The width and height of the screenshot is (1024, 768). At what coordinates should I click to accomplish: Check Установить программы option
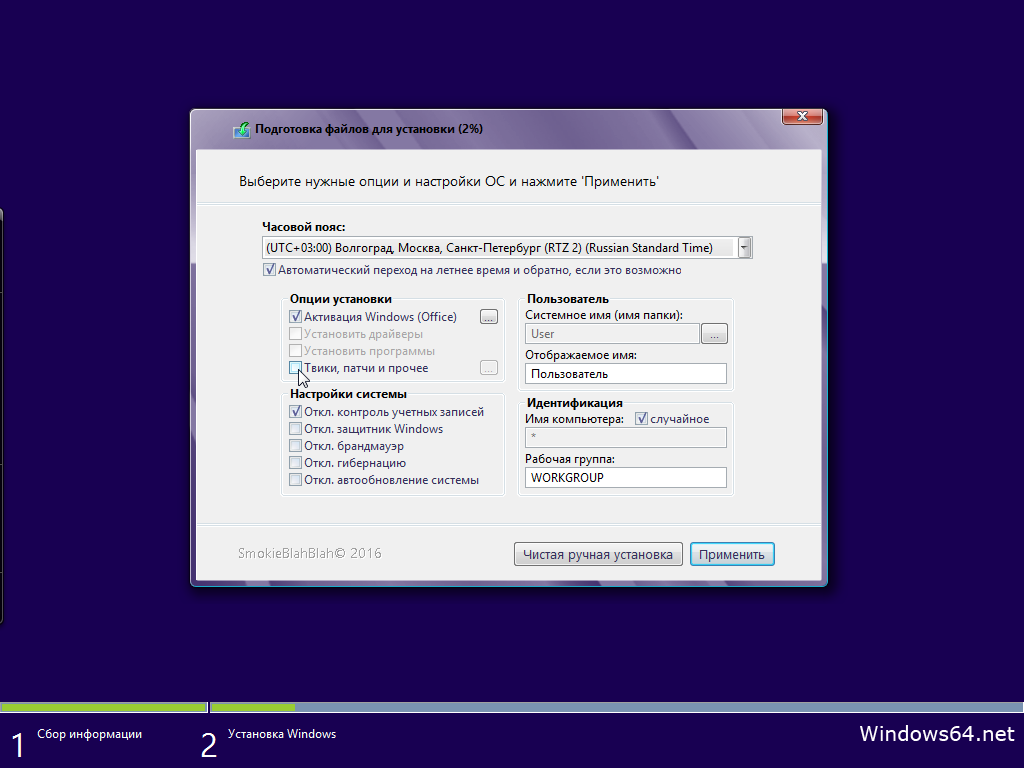pyautogui.click(x=295, y=351)
